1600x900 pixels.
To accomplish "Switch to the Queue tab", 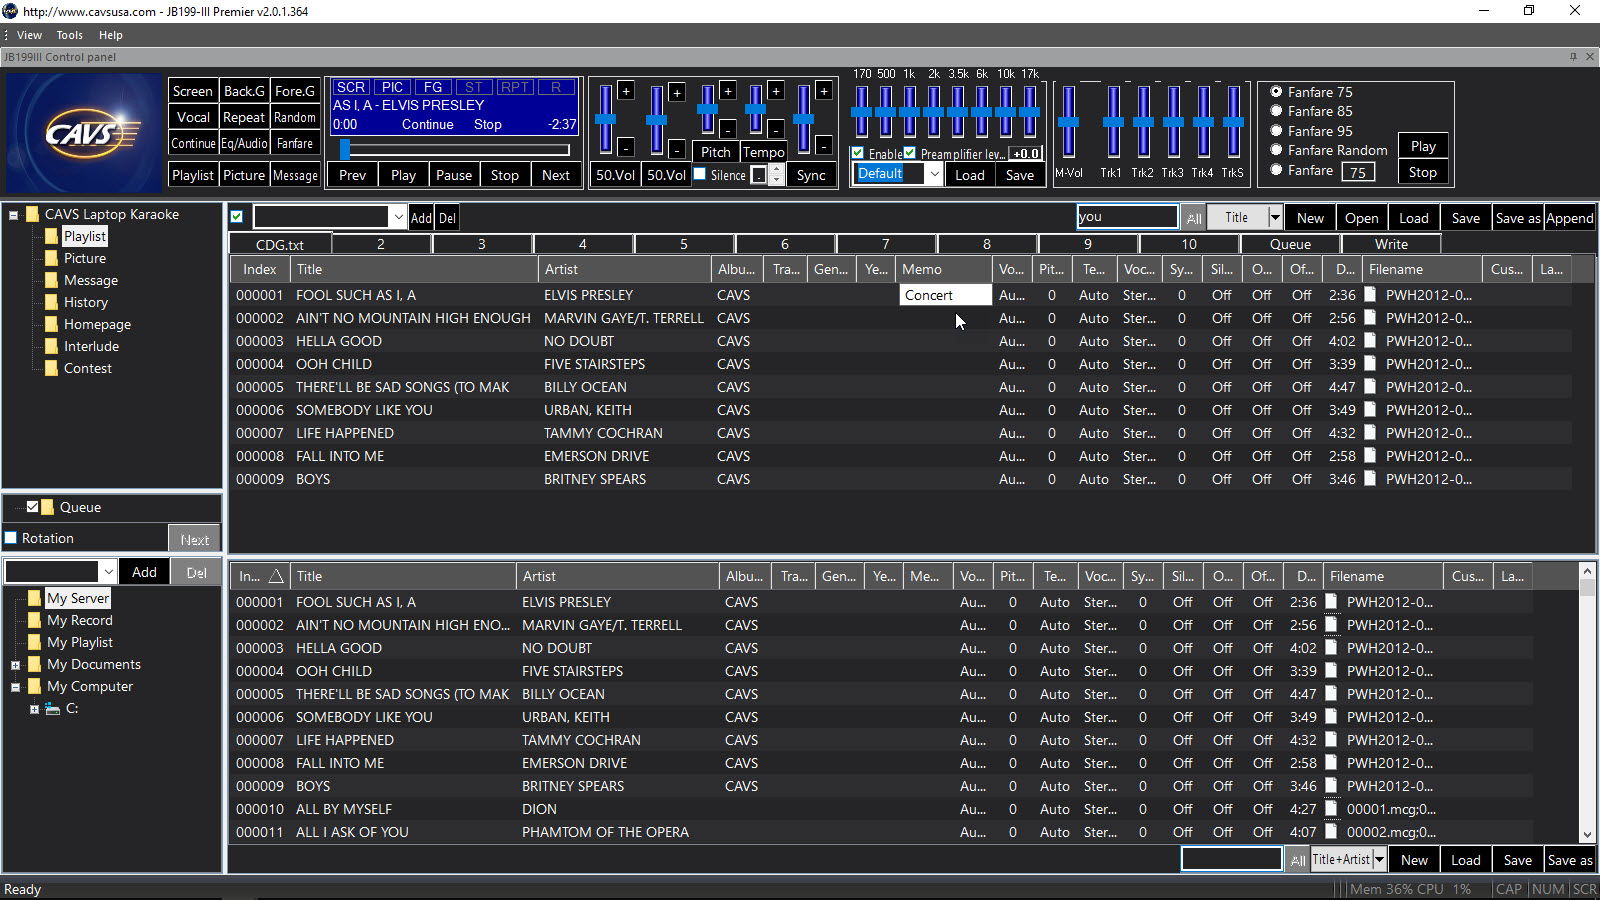I will pos(1290,244).
